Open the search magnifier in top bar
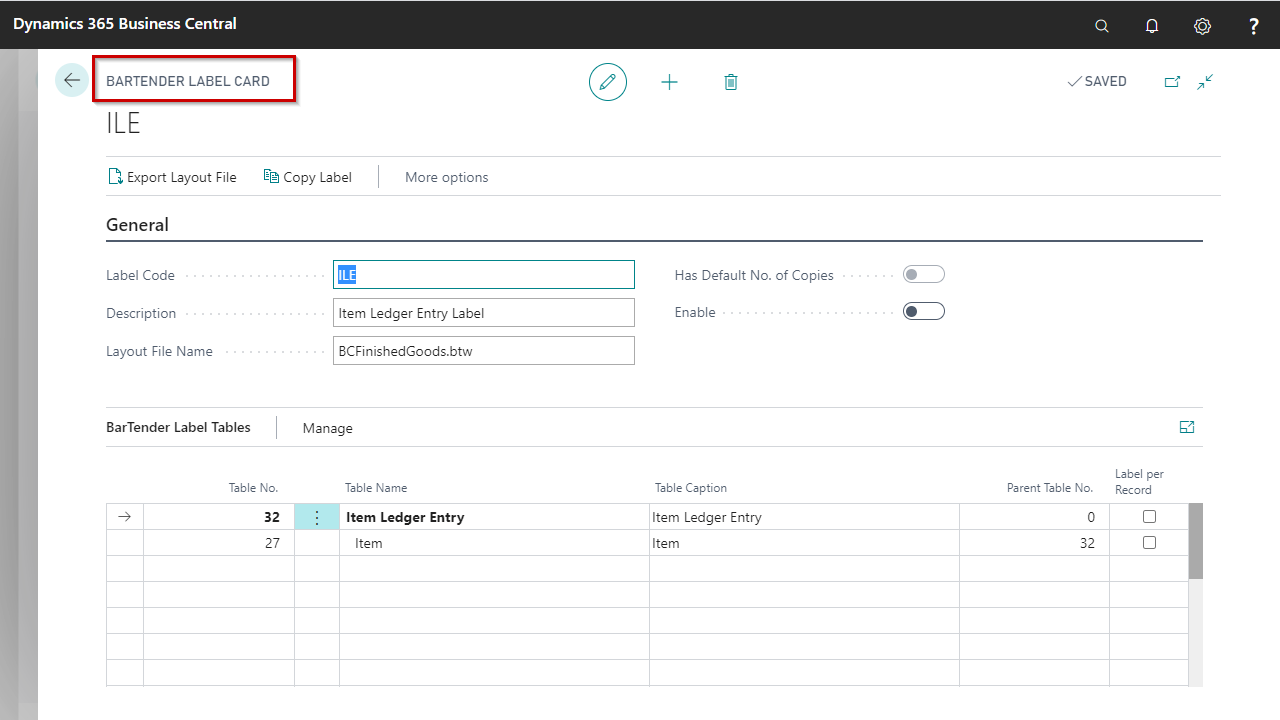 click(1102, 26)
